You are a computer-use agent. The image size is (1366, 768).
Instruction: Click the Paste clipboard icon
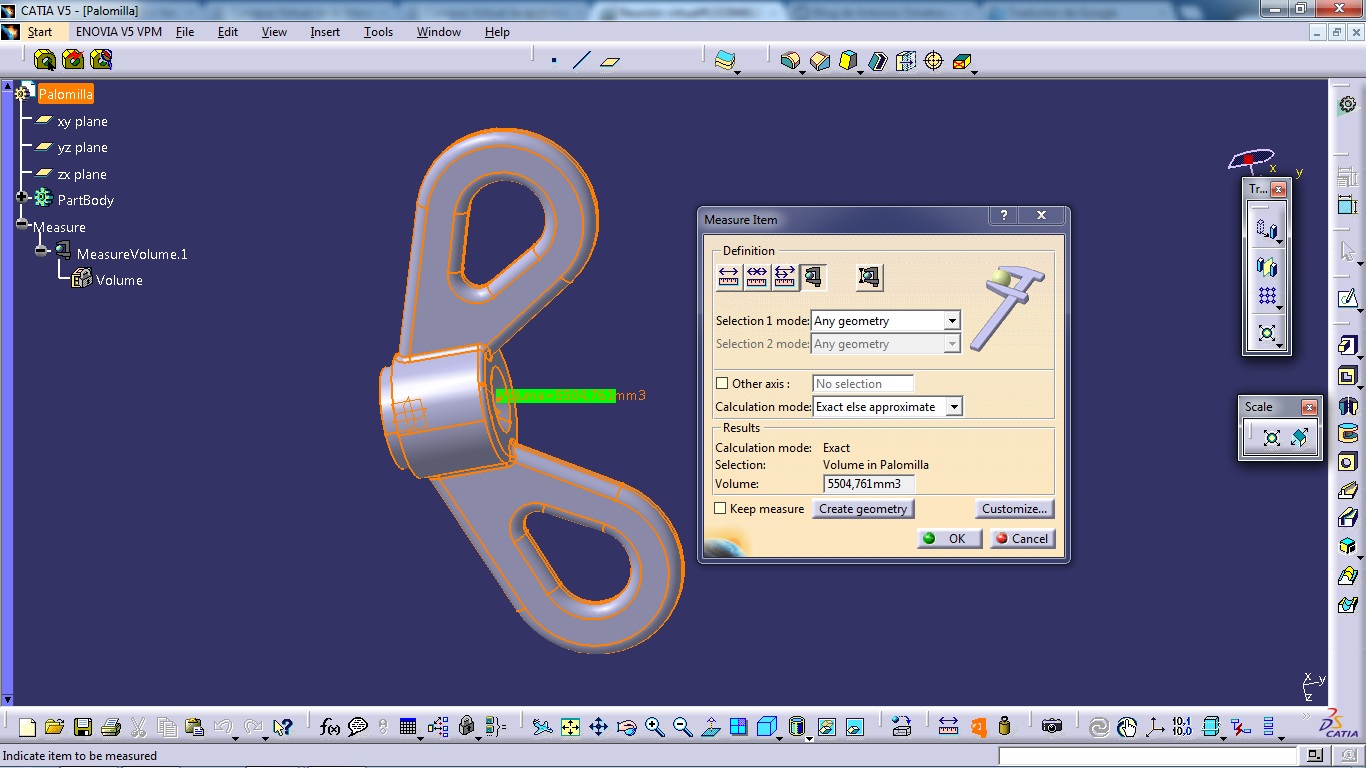click(195, 727)
